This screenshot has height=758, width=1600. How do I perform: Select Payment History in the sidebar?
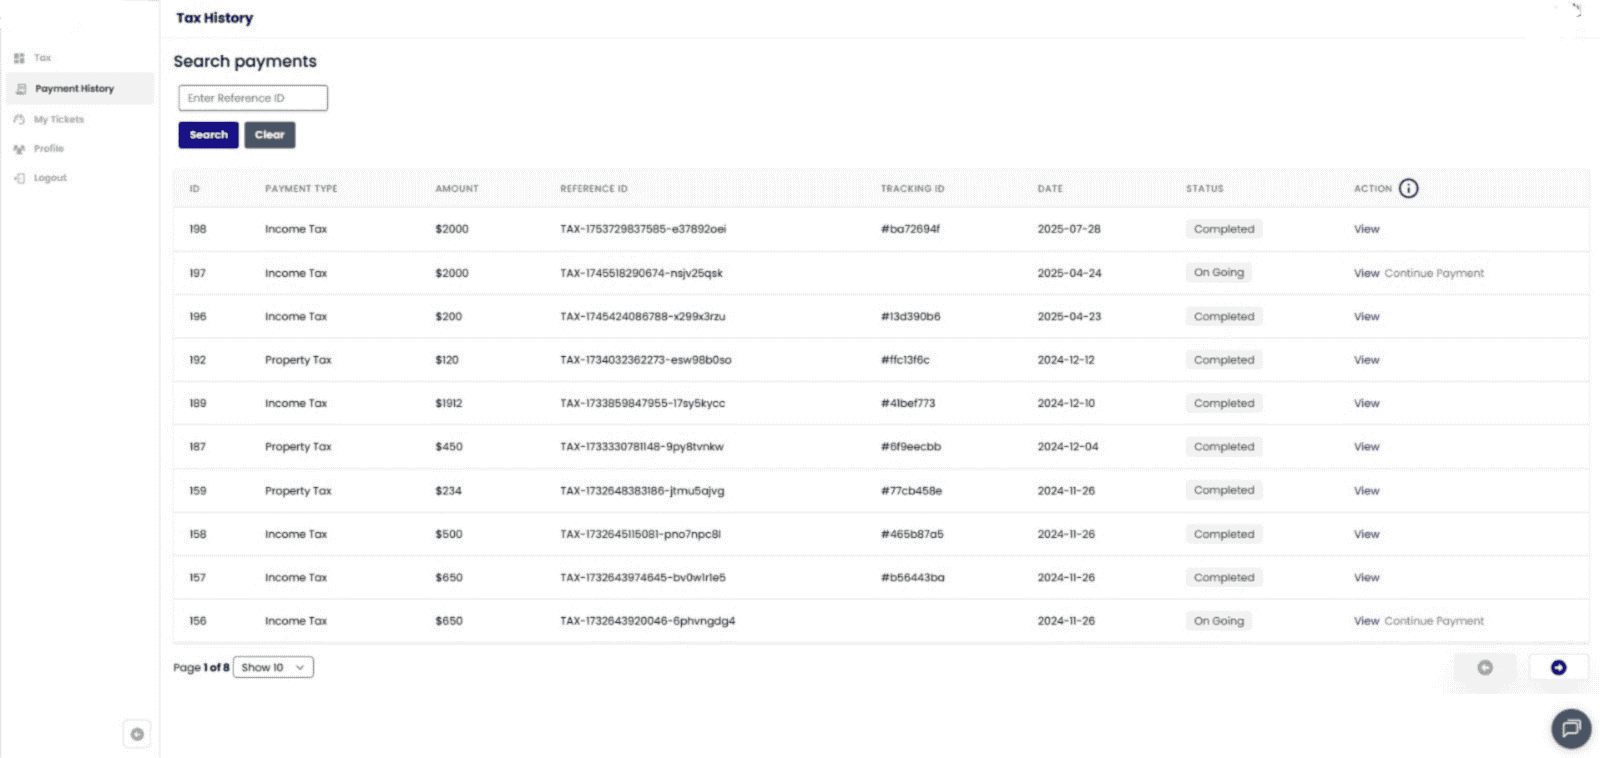pos(80,89)
